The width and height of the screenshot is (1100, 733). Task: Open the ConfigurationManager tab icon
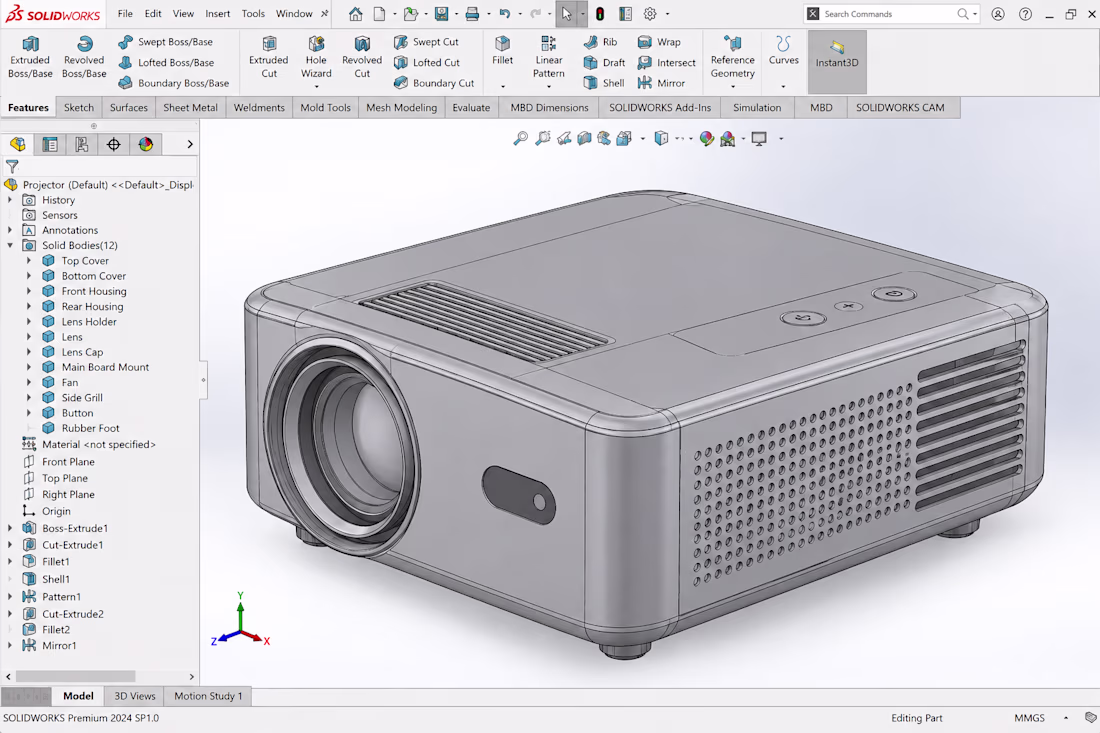(82, 144)
